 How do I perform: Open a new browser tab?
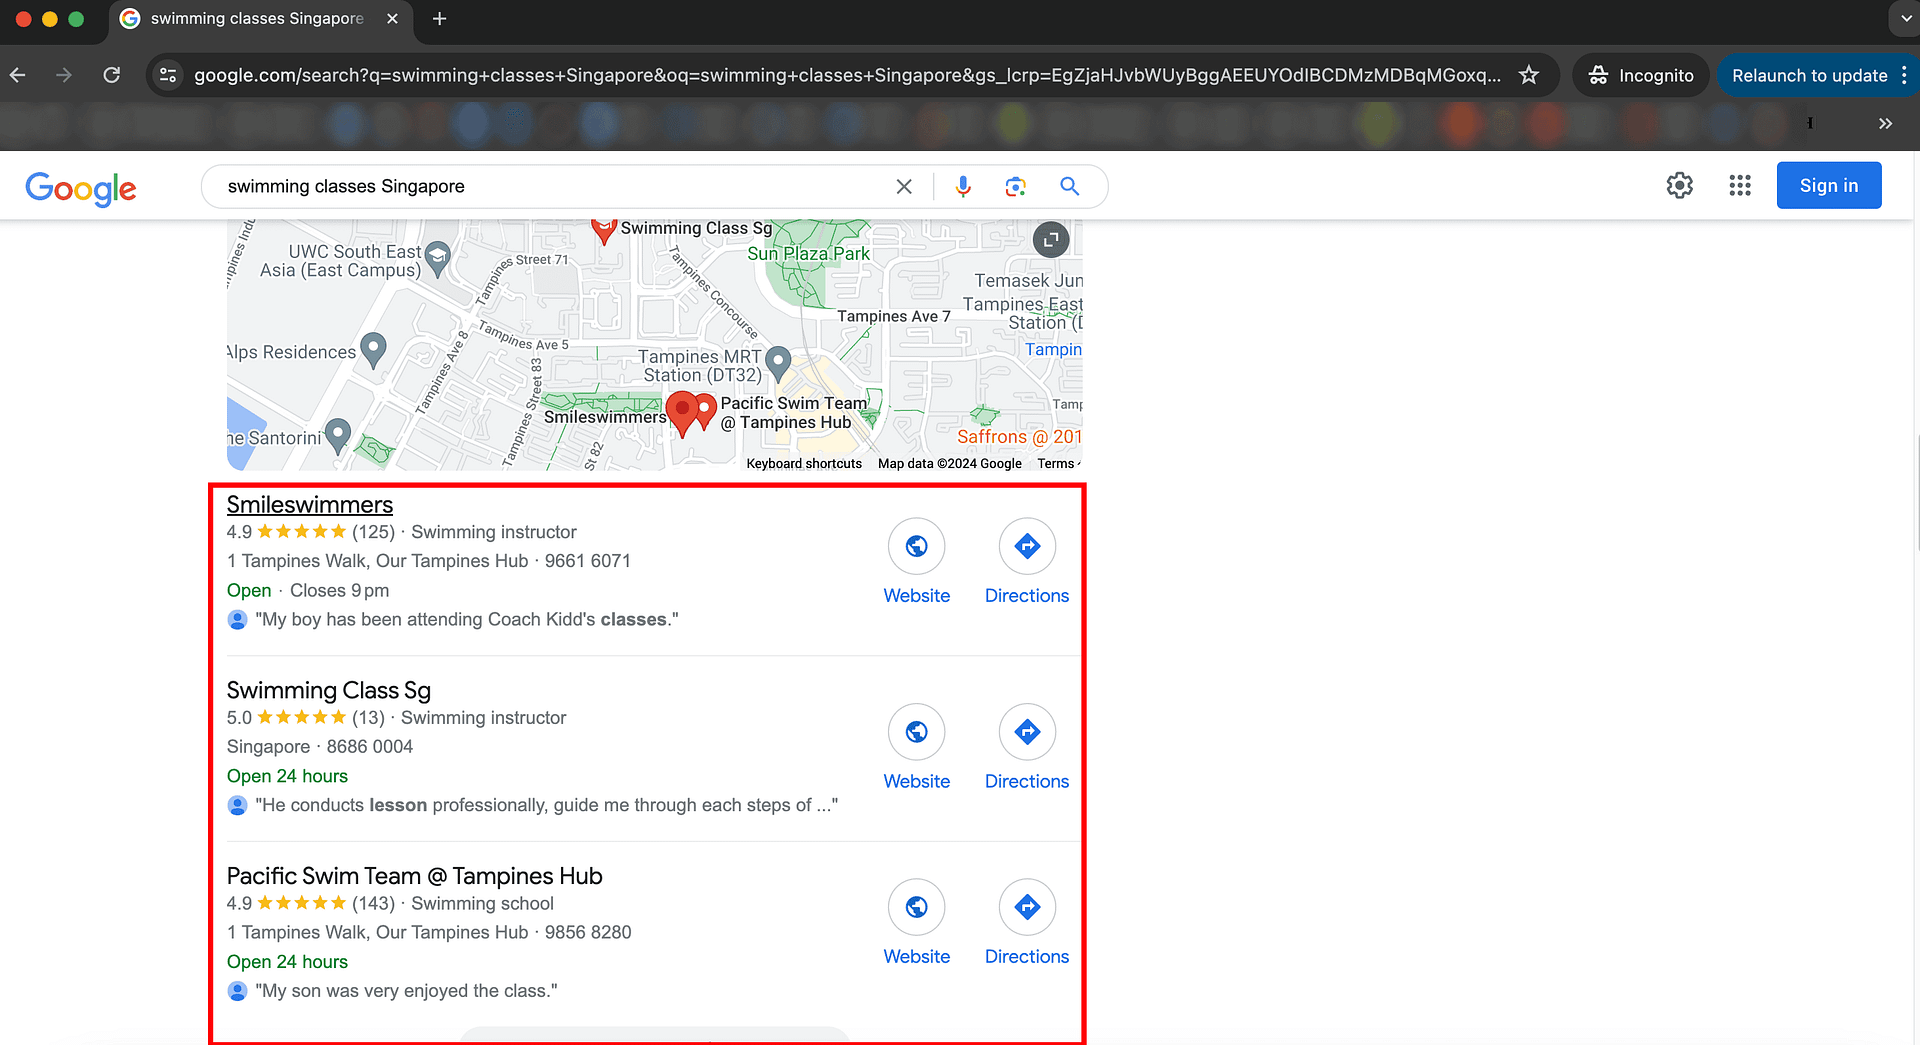(439, 19)
